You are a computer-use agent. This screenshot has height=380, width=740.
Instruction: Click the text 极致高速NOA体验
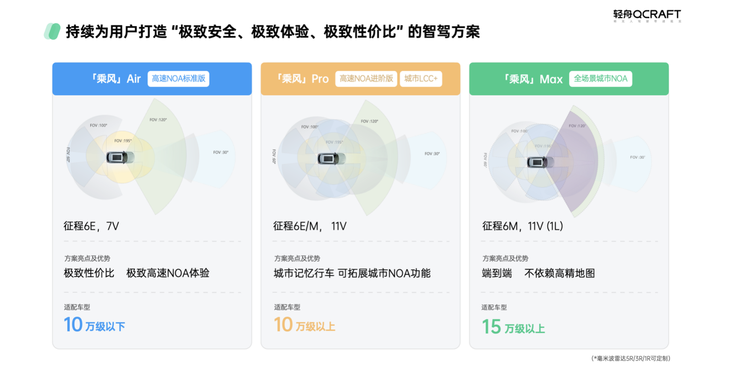[x=168, y=273]
